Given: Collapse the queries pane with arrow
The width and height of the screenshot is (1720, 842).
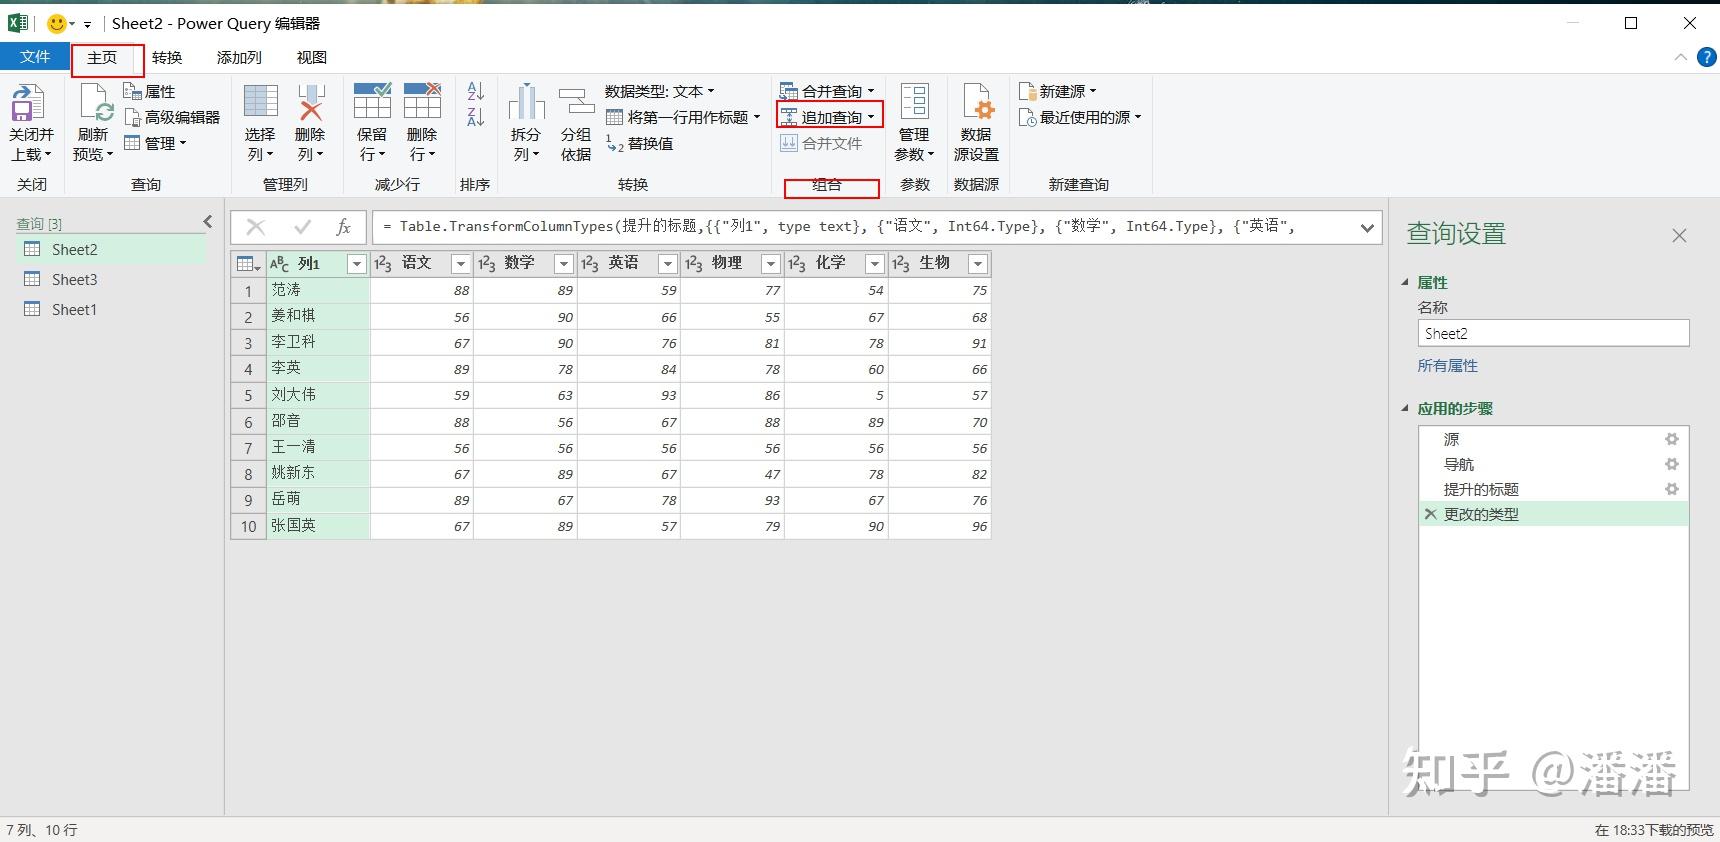Looking at the screenshot, I should pyautogui.click(x=208, y=222).
